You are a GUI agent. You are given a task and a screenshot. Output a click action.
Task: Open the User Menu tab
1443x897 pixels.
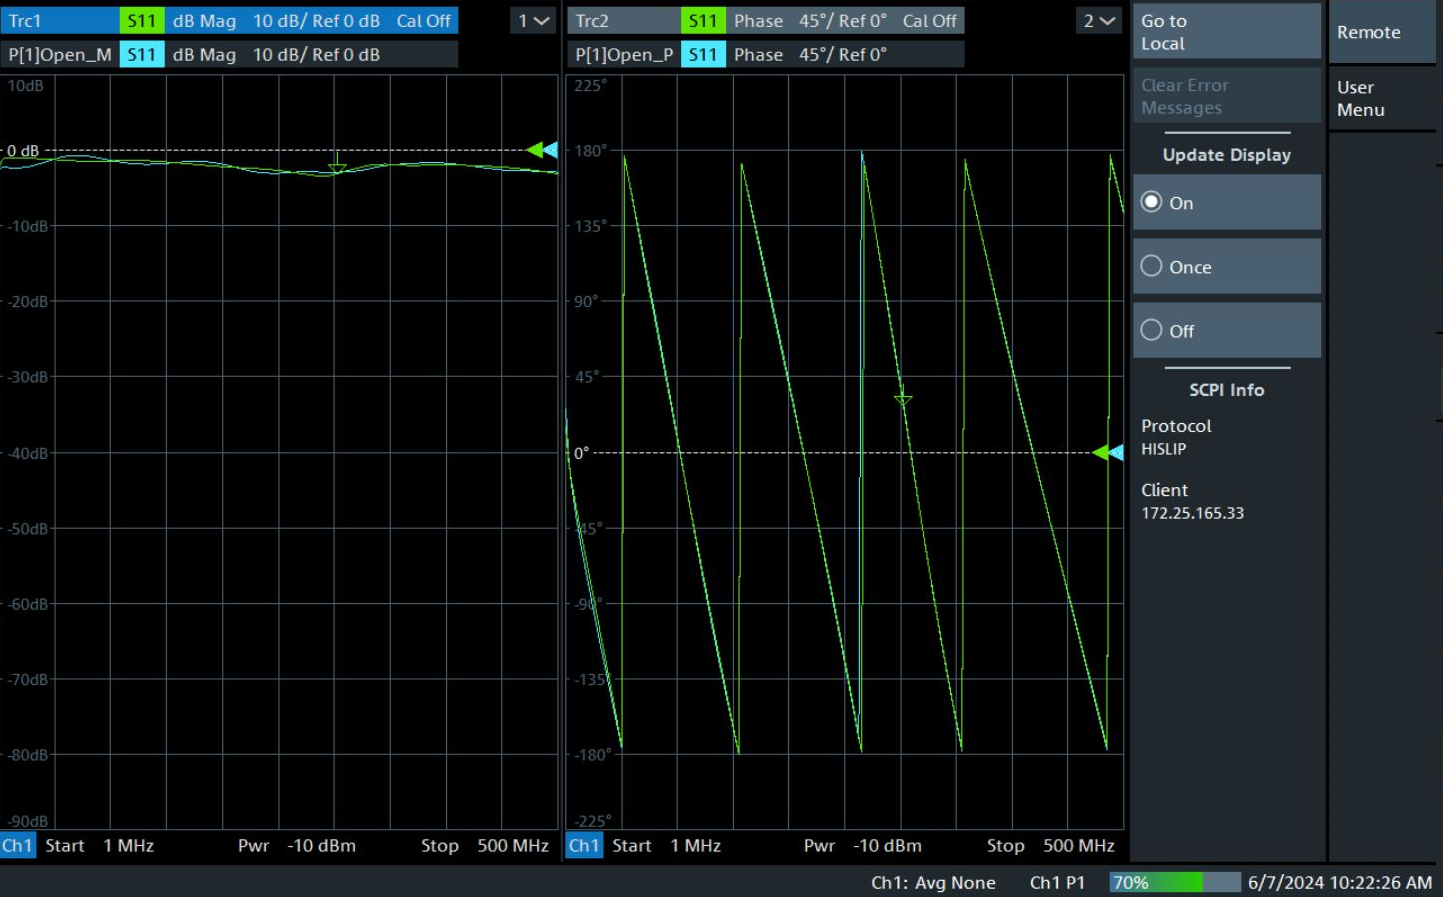click(x=1382, y=98)
